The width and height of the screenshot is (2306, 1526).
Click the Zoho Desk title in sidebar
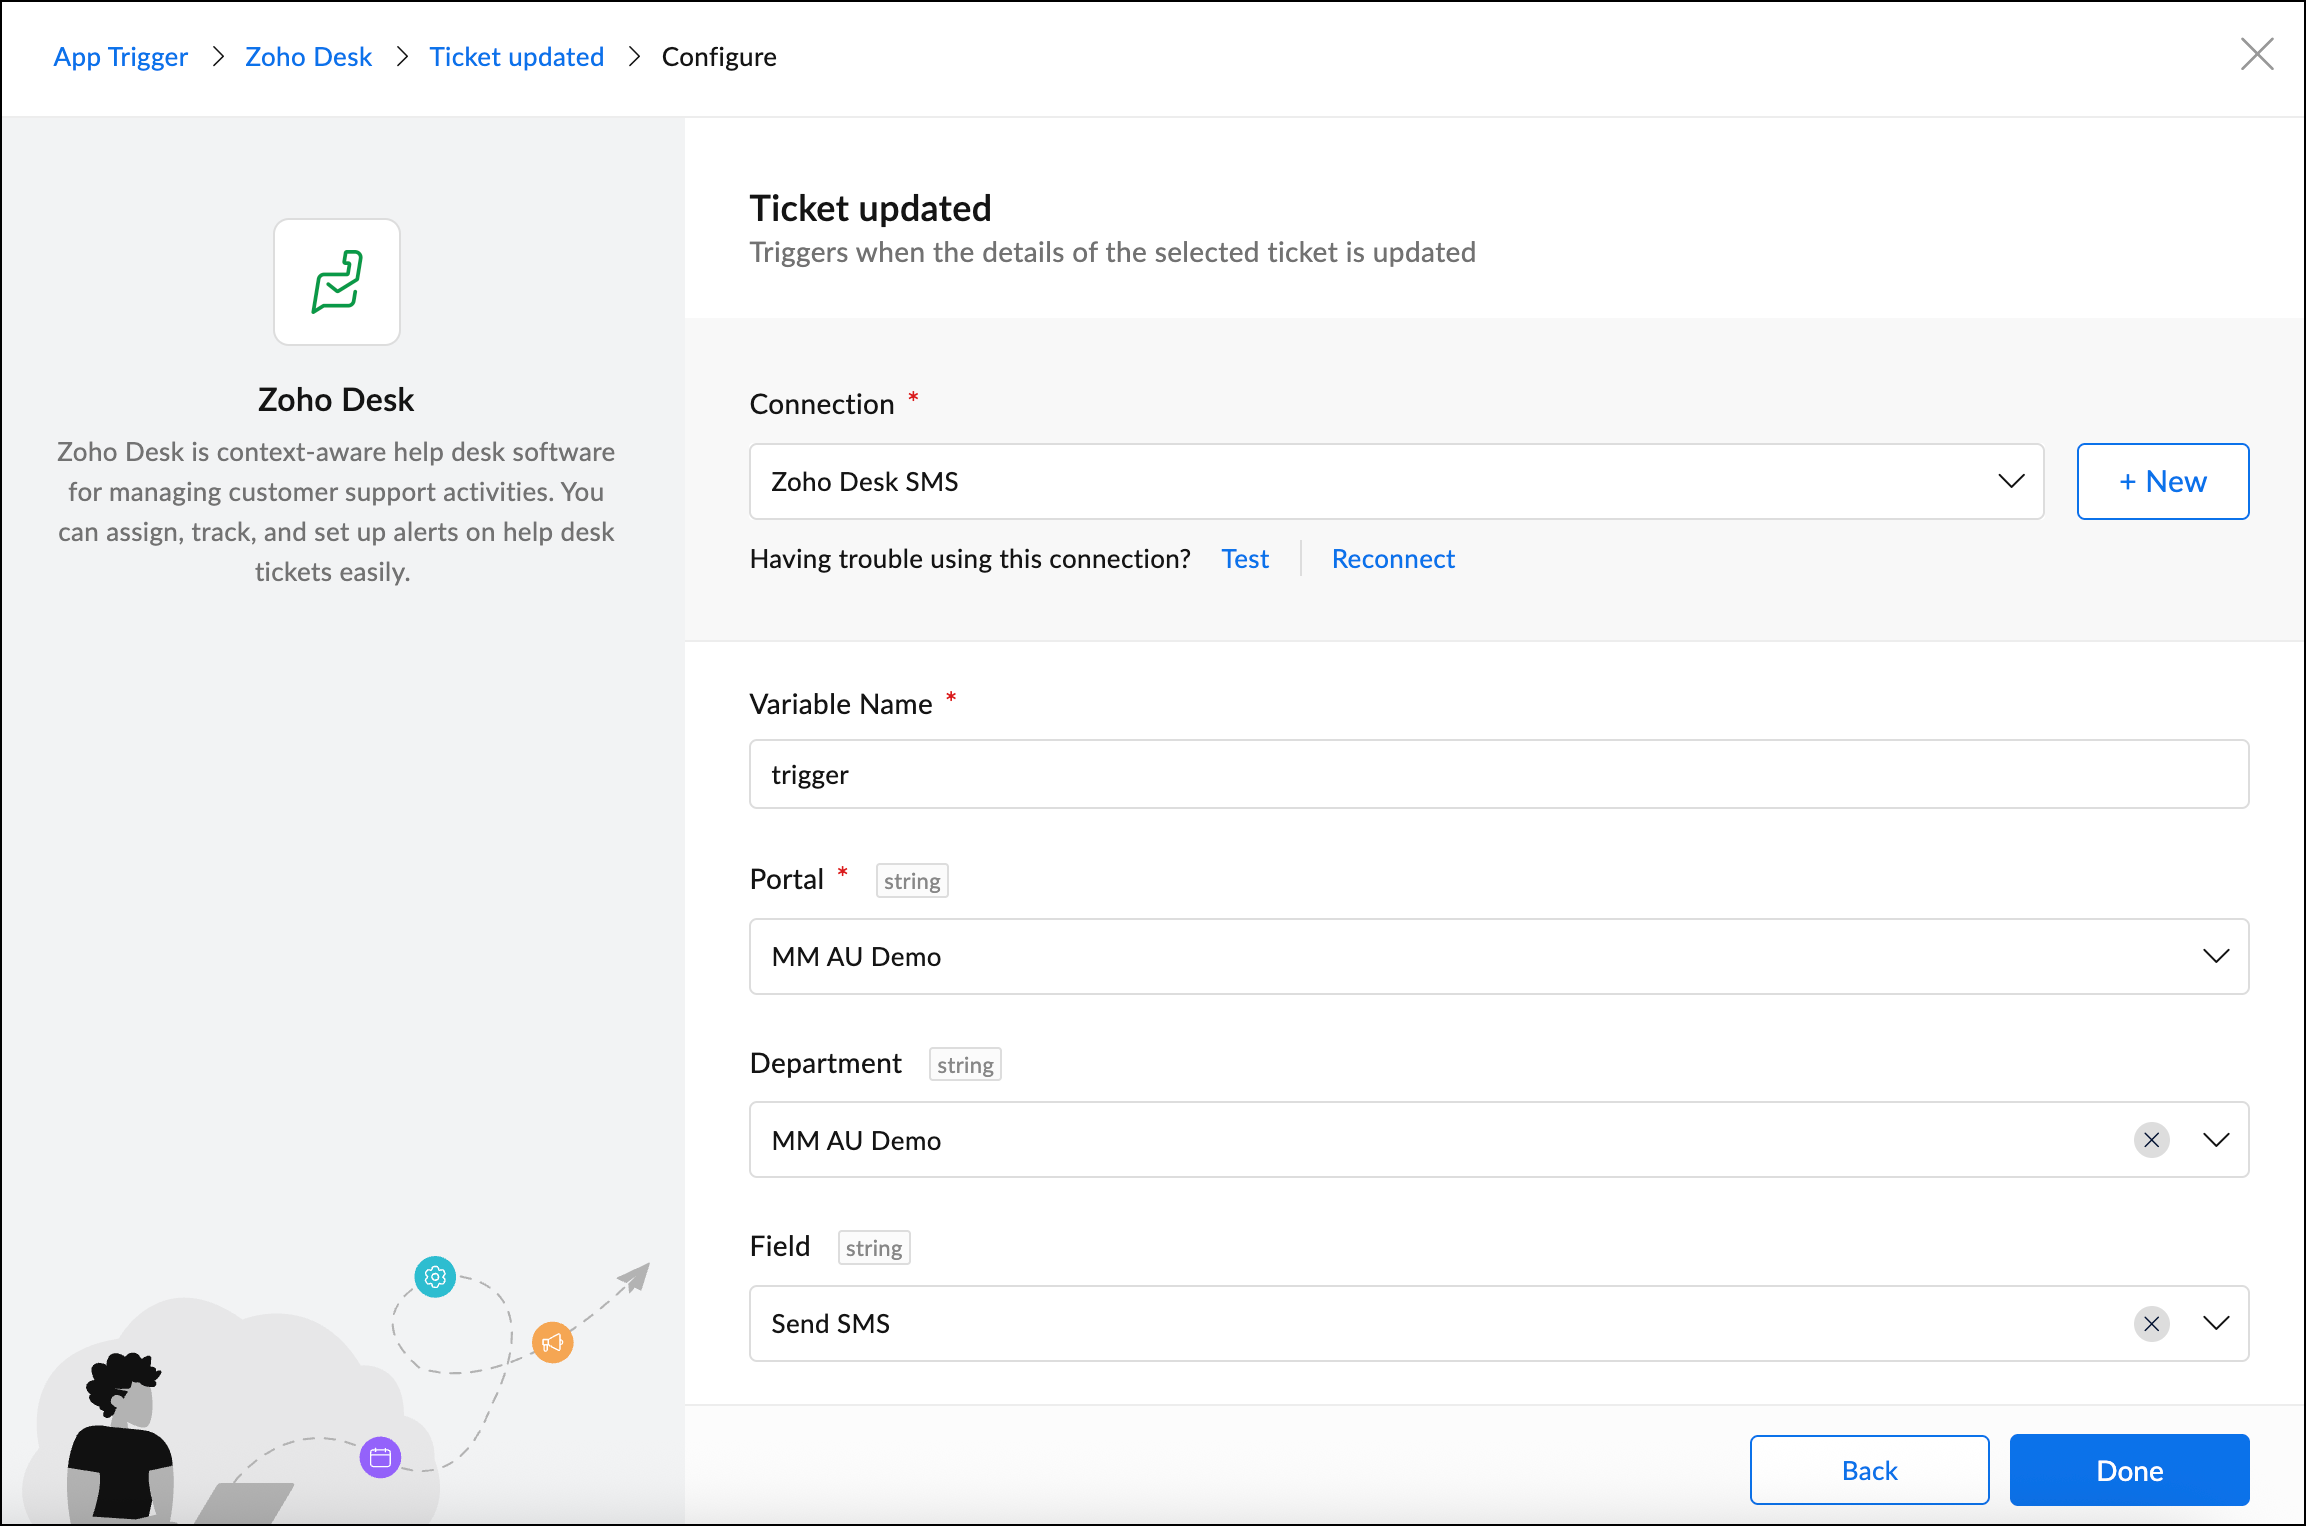[x=336, y=400]
